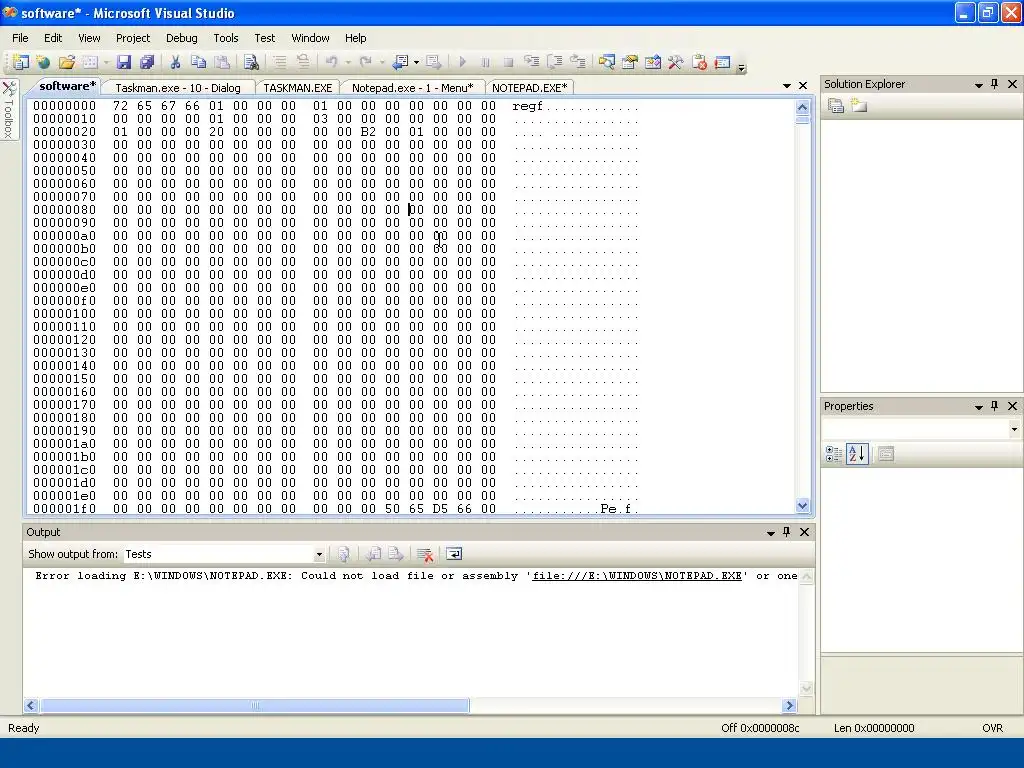This screenshot has height=768, width=1024.
Task: Click Output horizontal scrollbar right arrow
Action: [x=790, y=705]
